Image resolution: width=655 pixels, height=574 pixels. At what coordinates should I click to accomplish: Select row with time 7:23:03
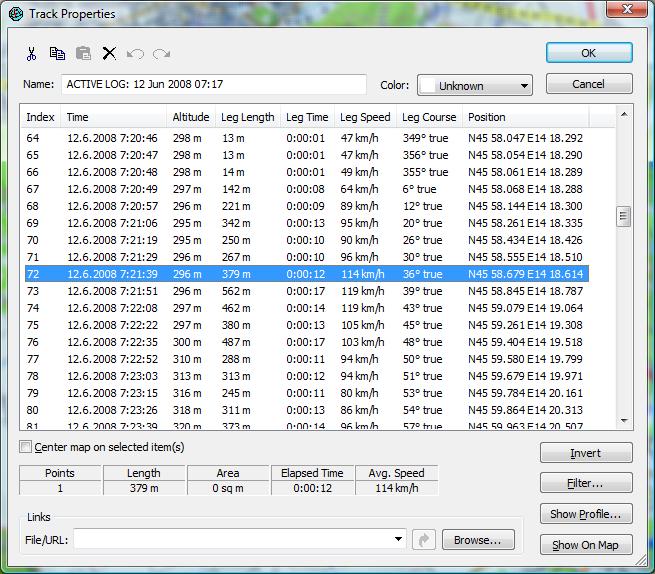307,376
